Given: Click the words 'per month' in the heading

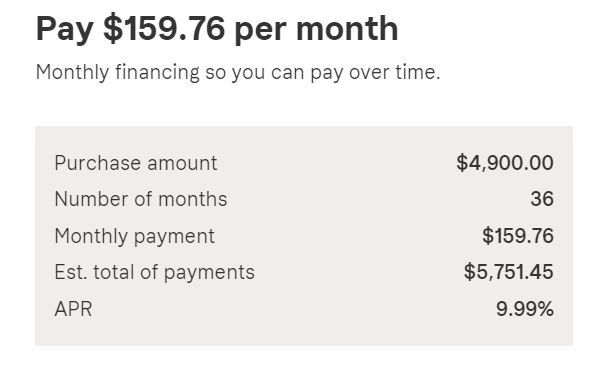Looking at the screenshot, I should tap(317, 30).
